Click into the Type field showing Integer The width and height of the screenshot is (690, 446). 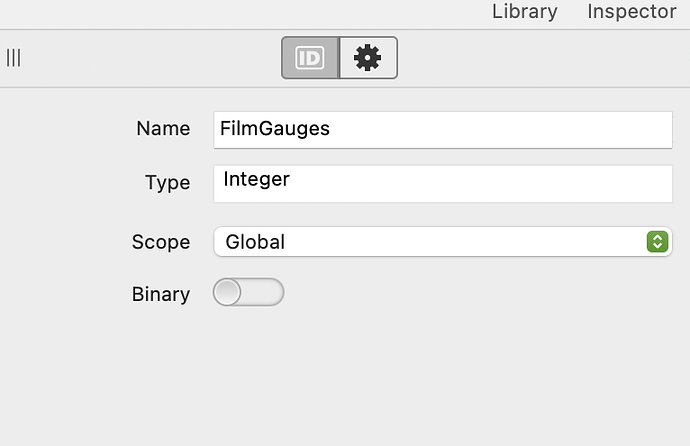pyautogui.click(x=443, y=184)
